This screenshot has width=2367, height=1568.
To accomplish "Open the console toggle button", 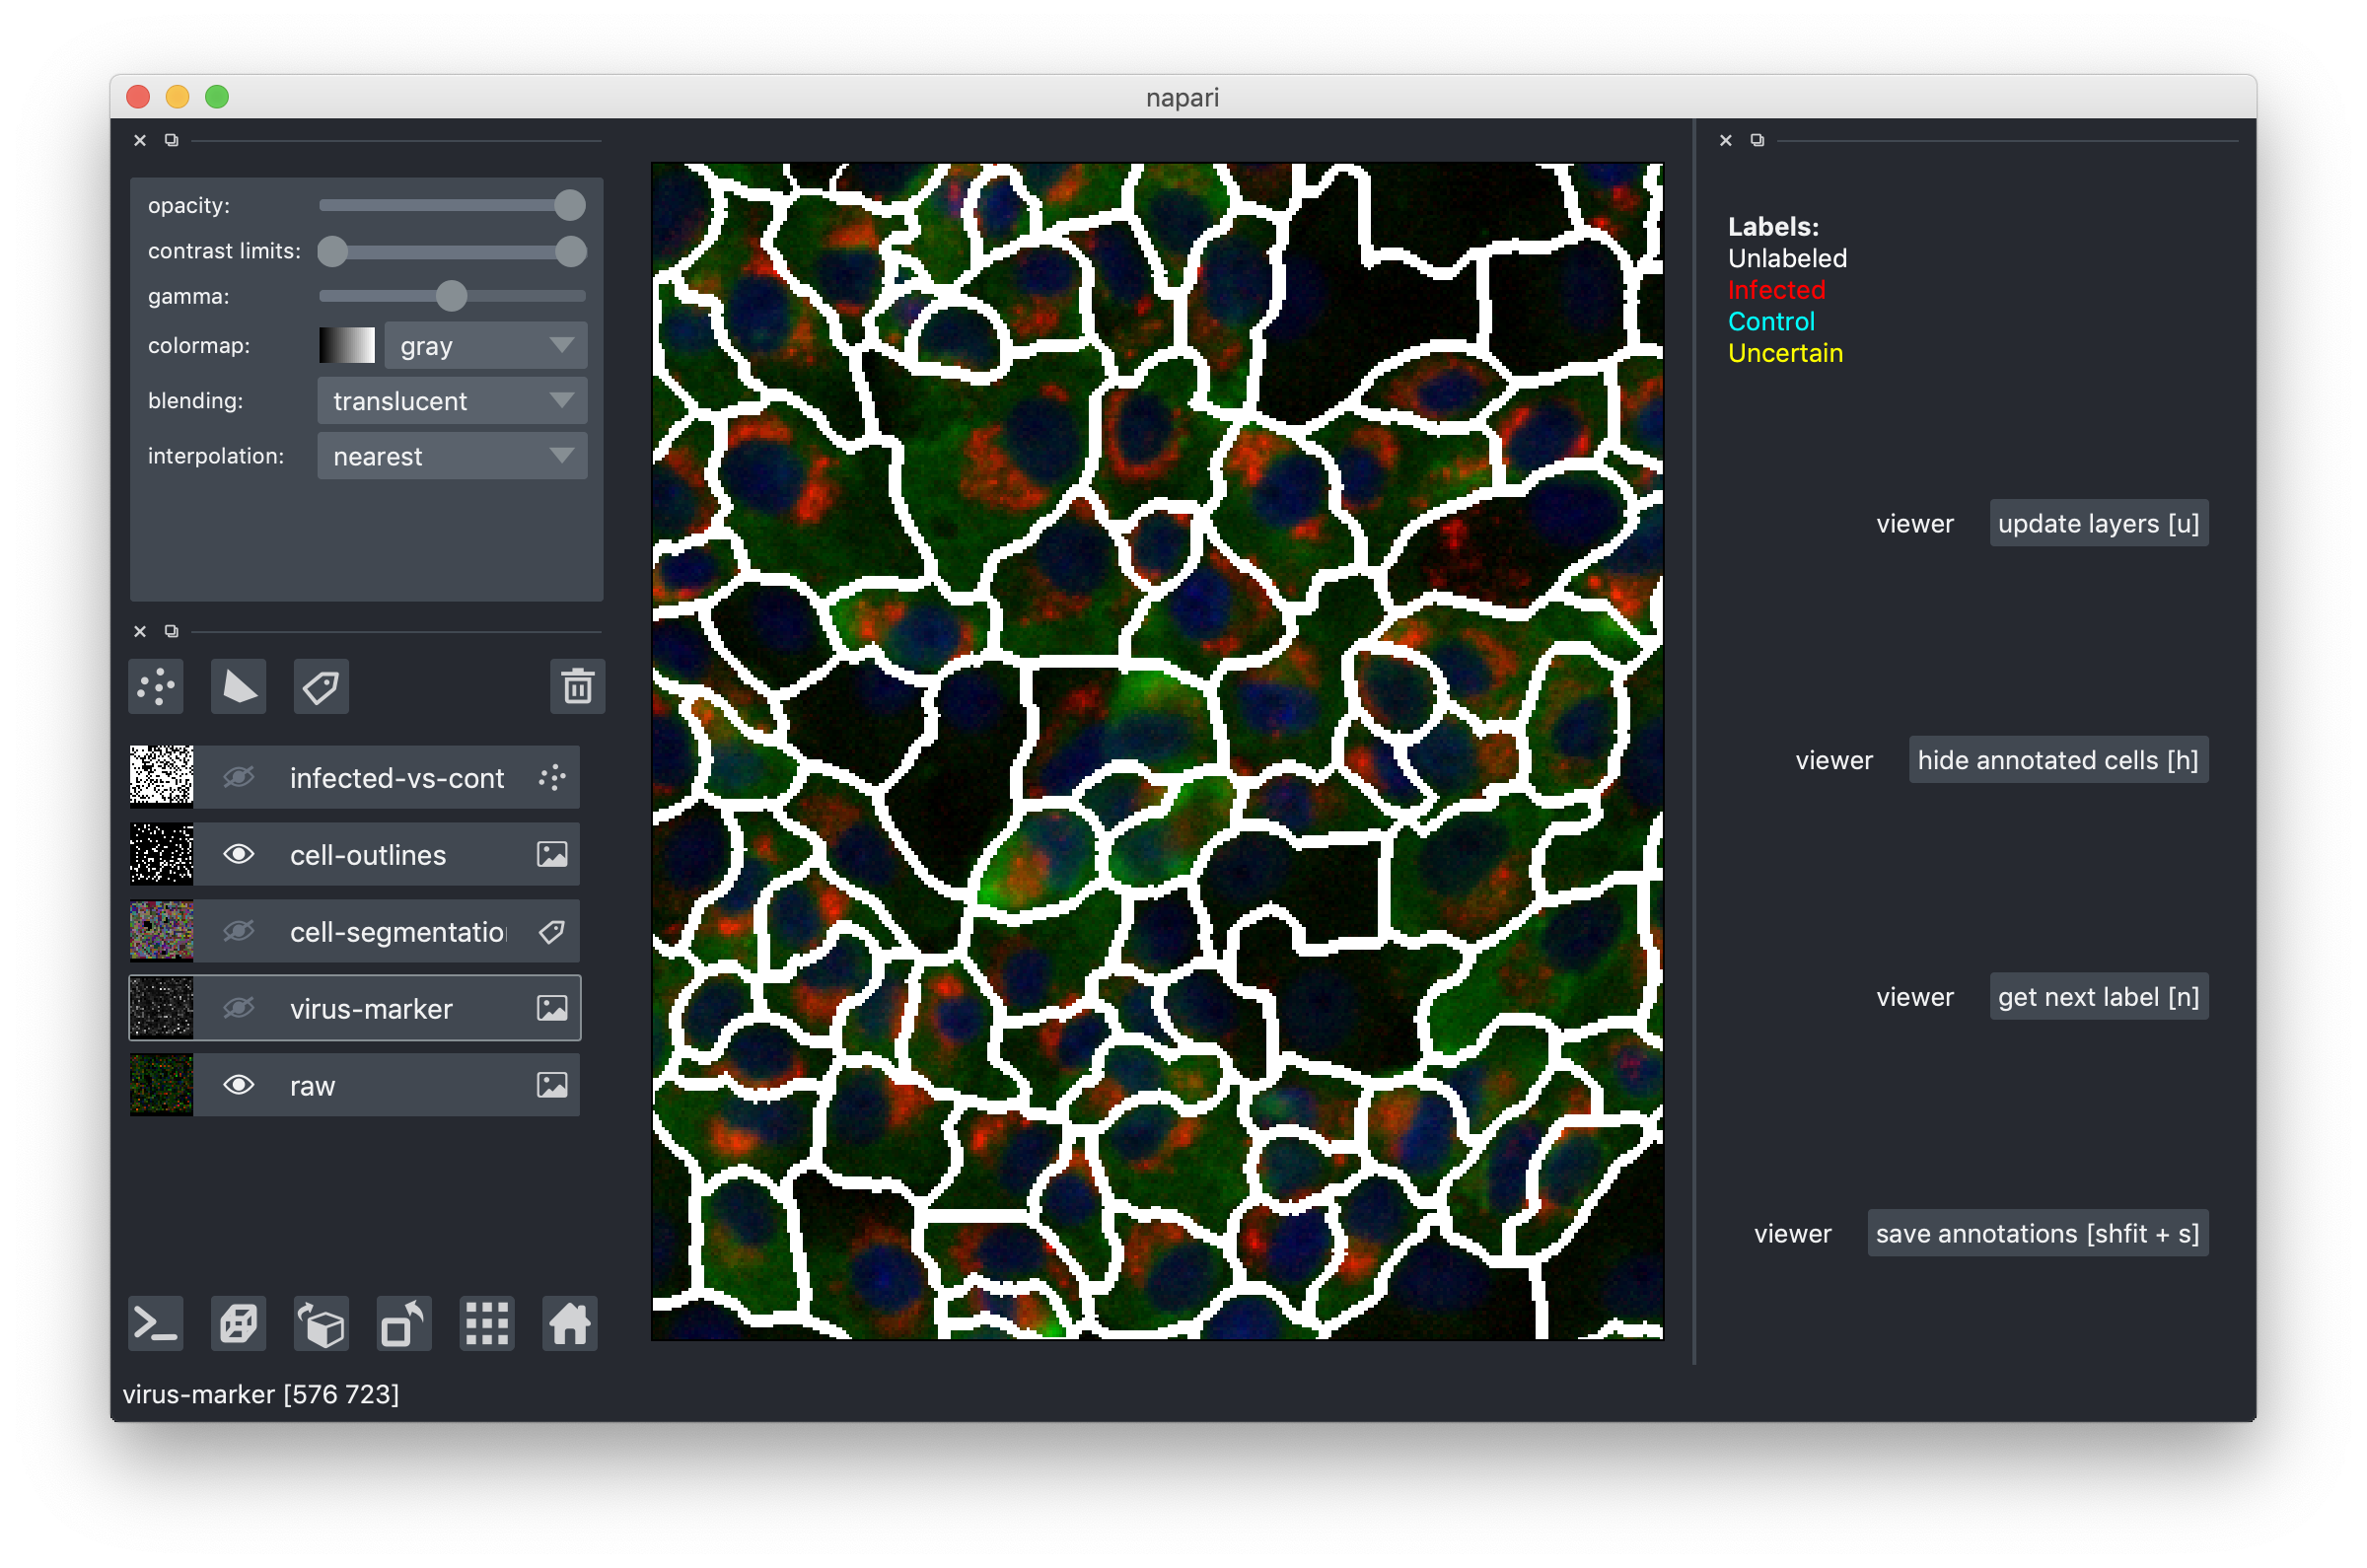I will [156, 1324].
